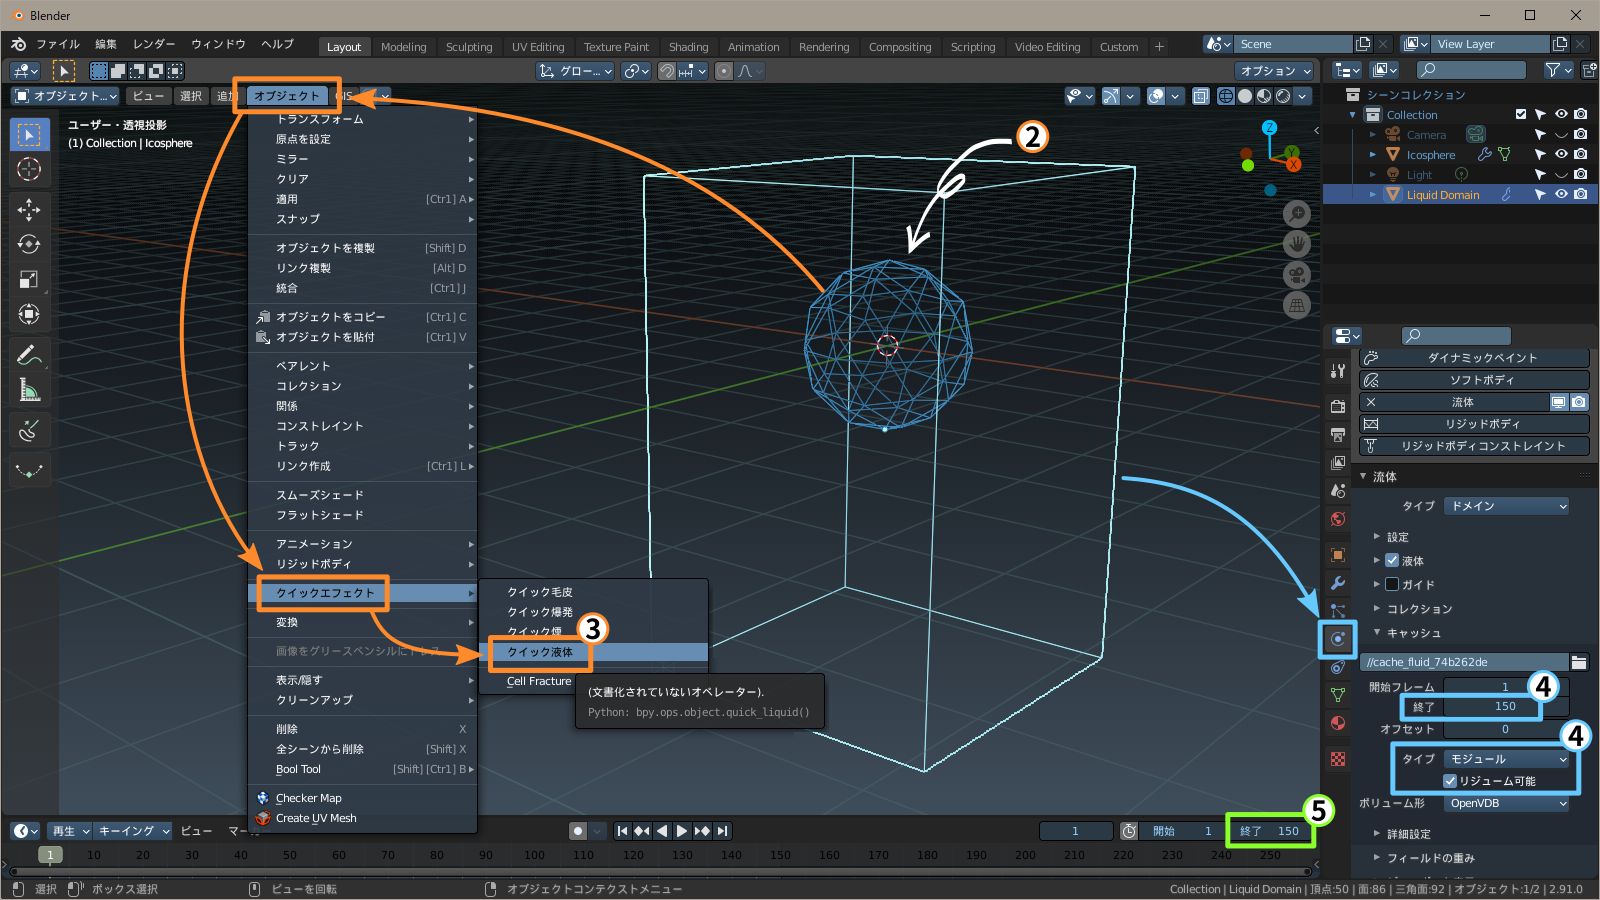Open クイックエフェクト submenu
Screen dimensions: 1600x900
click(x=363, y=593)
